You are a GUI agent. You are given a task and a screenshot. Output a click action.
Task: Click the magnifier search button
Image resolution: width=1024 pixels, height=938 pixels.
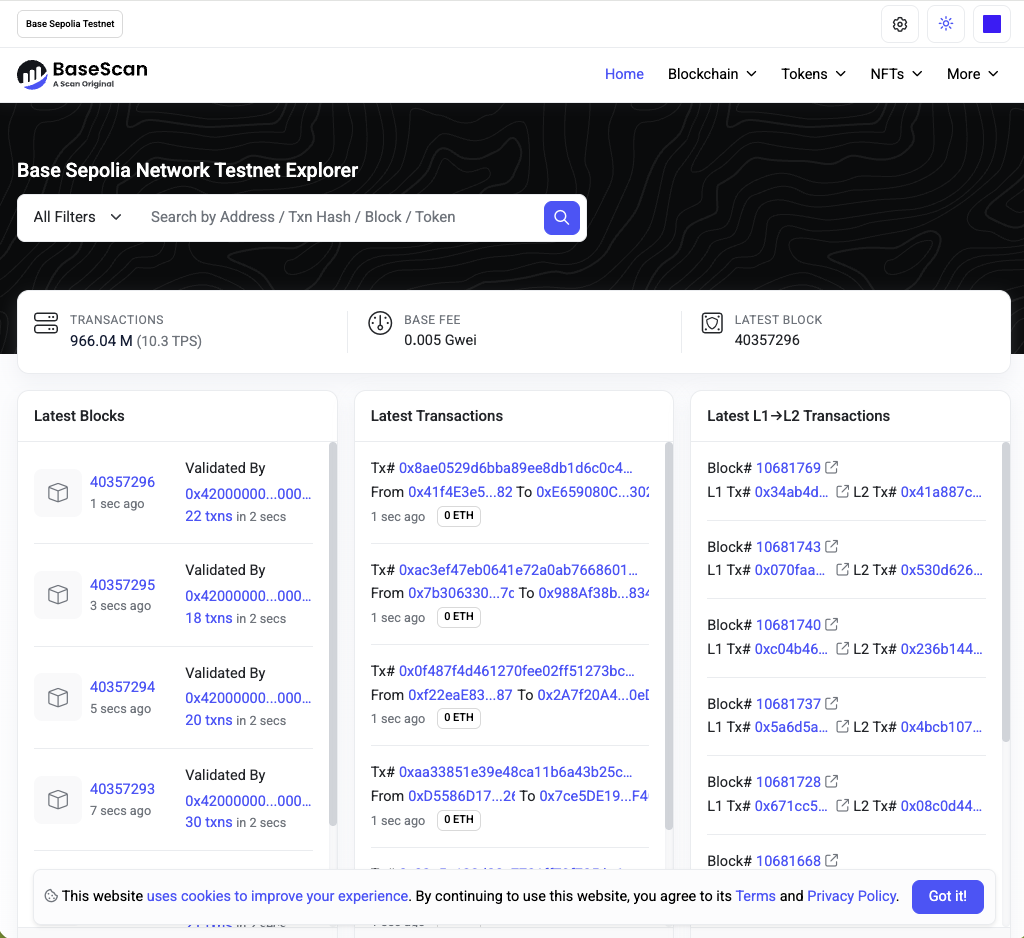pyautogui.click(x=561, y=217)
